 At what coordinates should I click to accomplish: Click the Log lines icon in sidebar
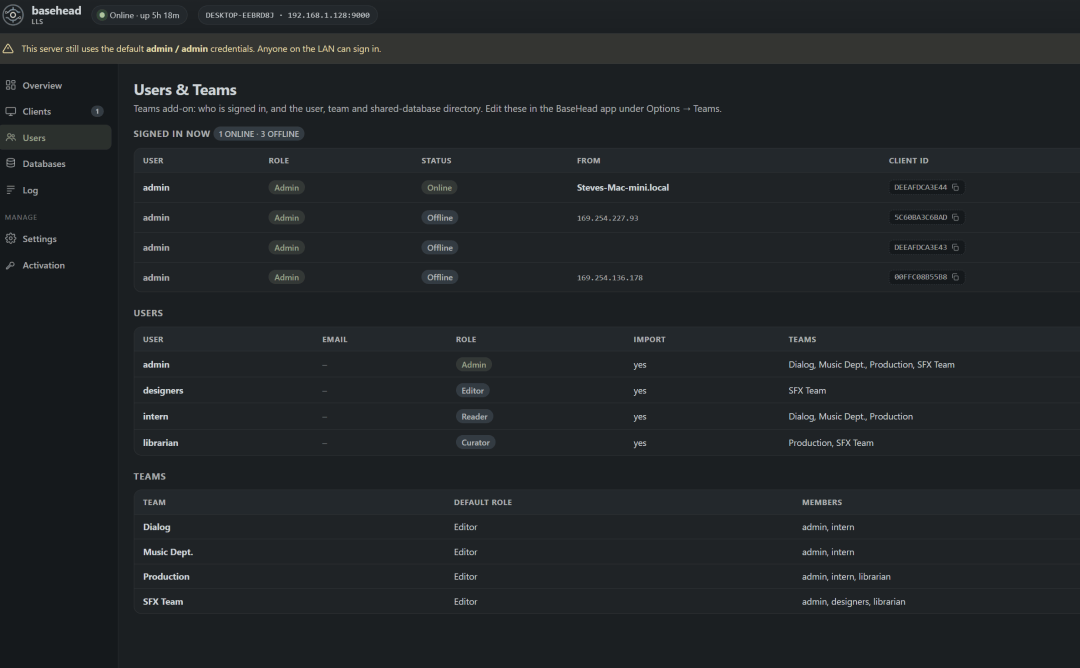pos(10,190)
